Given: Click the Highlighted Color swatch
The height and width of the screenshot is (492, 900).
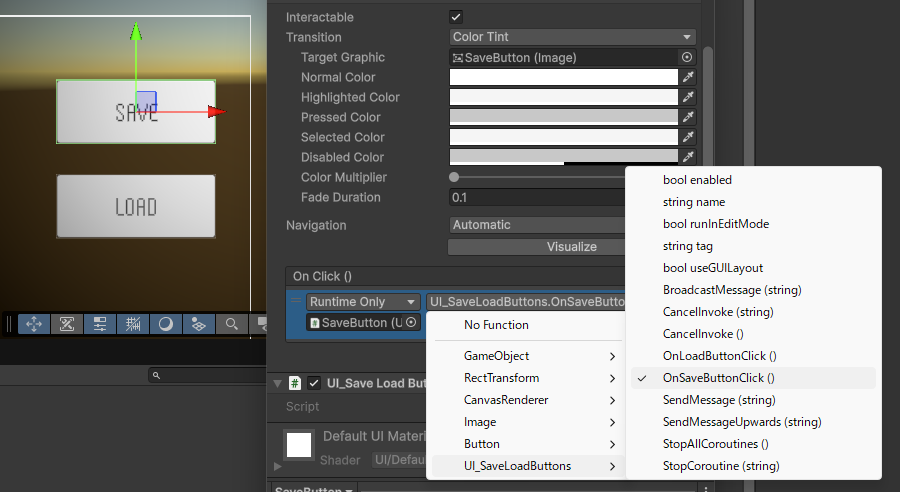Looking at the screenshot, I should click(563, 97).
